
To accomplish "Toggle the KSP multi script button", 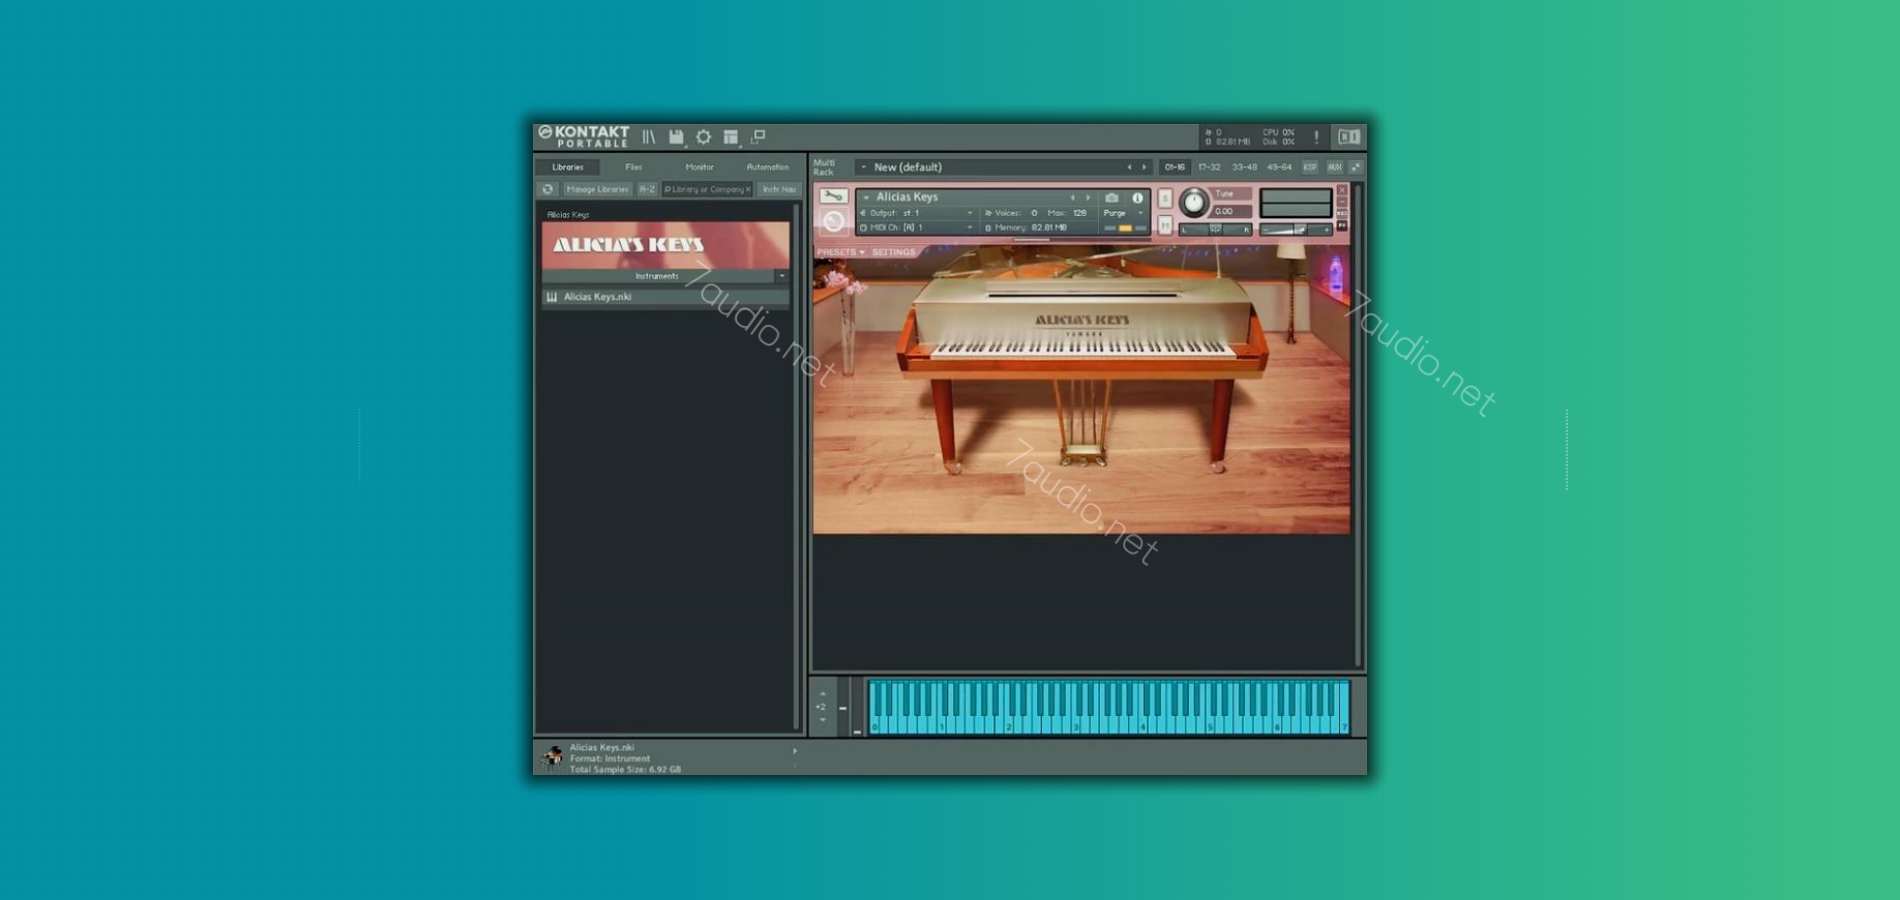I will 1310,167.
